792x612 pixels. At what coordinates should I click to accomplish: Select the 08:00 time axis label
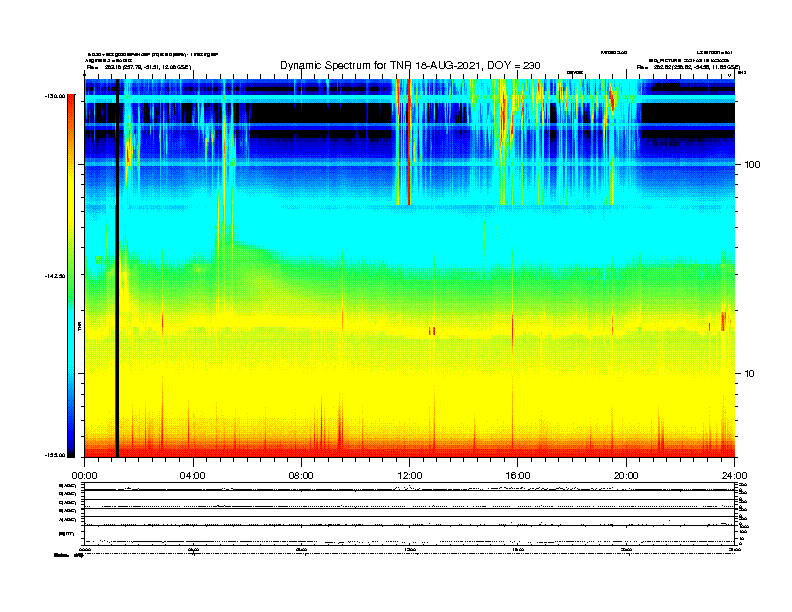[301, 476]
